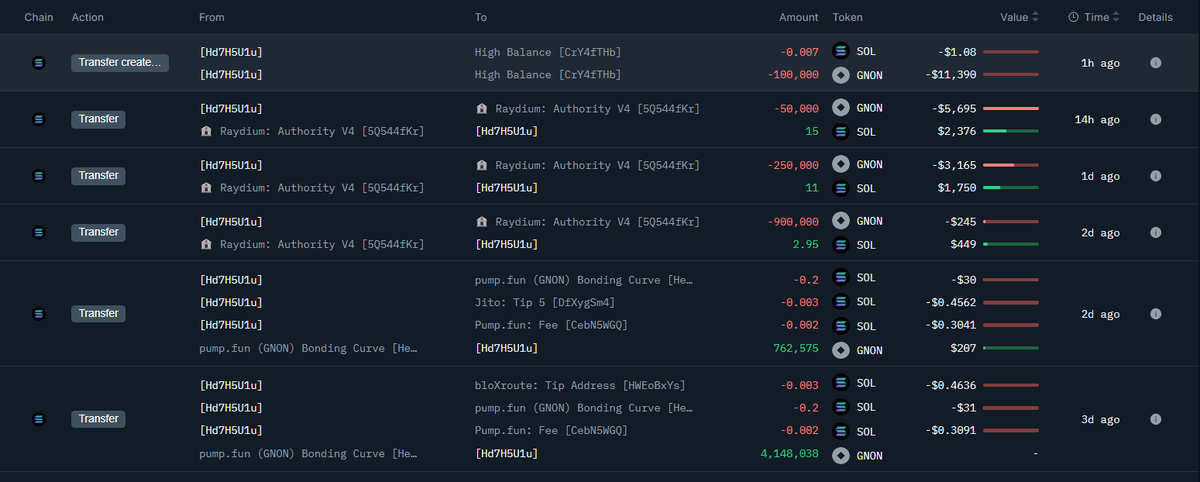Open details info for the 1h ago transaction
The height and width of the screenshot is (482, 1200).
(x=1155, y=63)
